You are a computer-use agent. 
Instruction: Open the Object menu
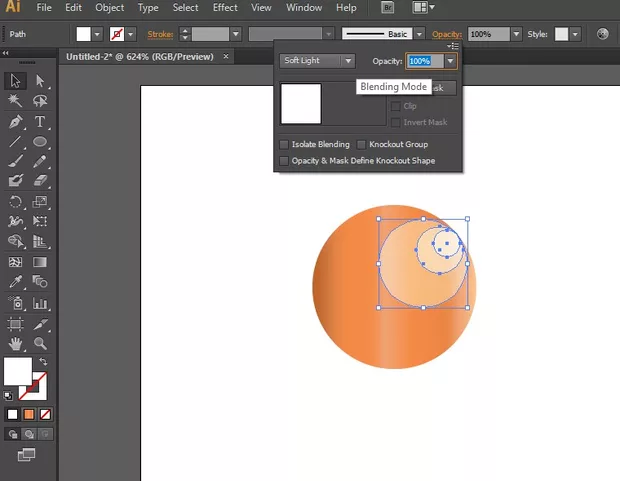pos(110,8)
